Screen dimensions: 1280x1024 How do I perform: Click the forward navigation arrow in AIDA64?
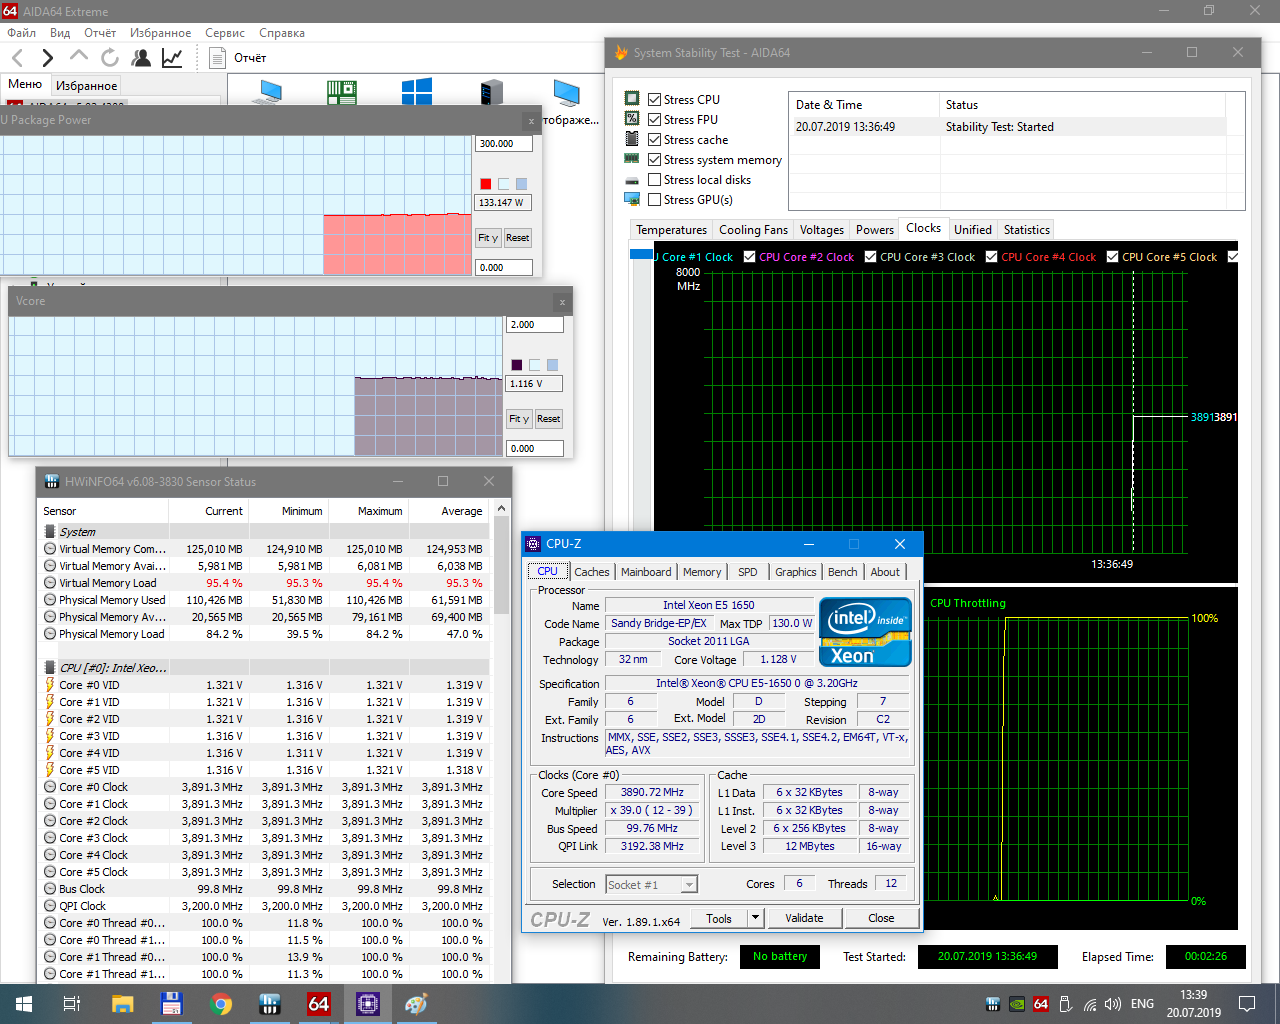(47, 58)
